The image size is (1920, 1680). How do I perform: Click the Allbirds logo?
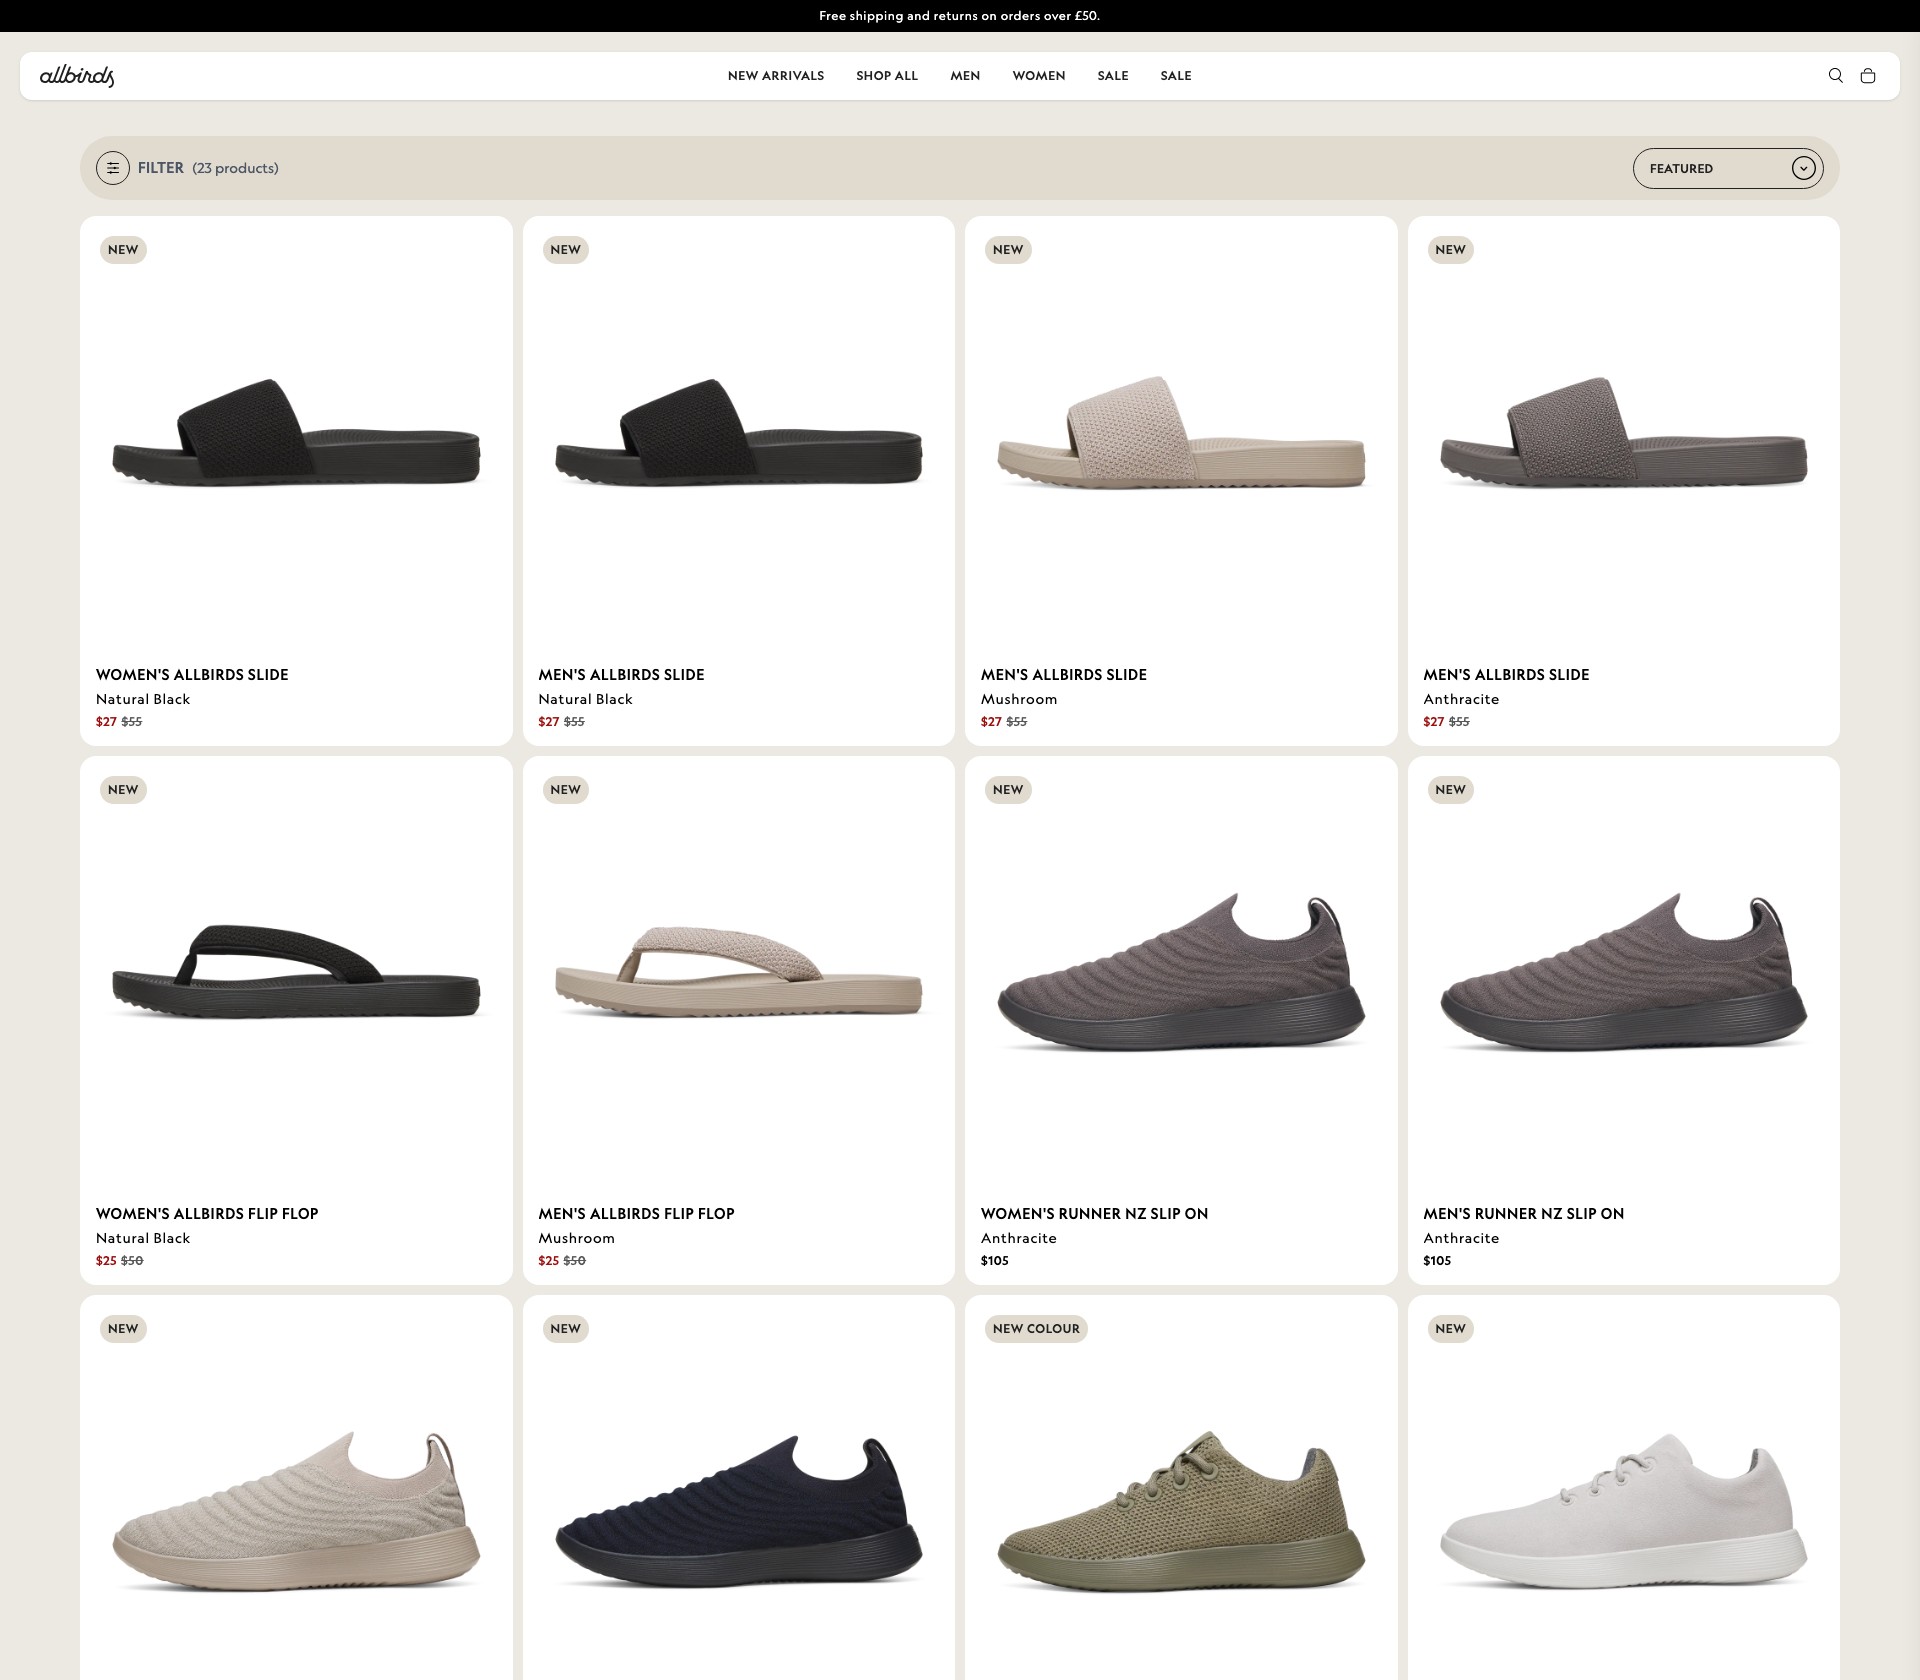[x=77, y=76]
